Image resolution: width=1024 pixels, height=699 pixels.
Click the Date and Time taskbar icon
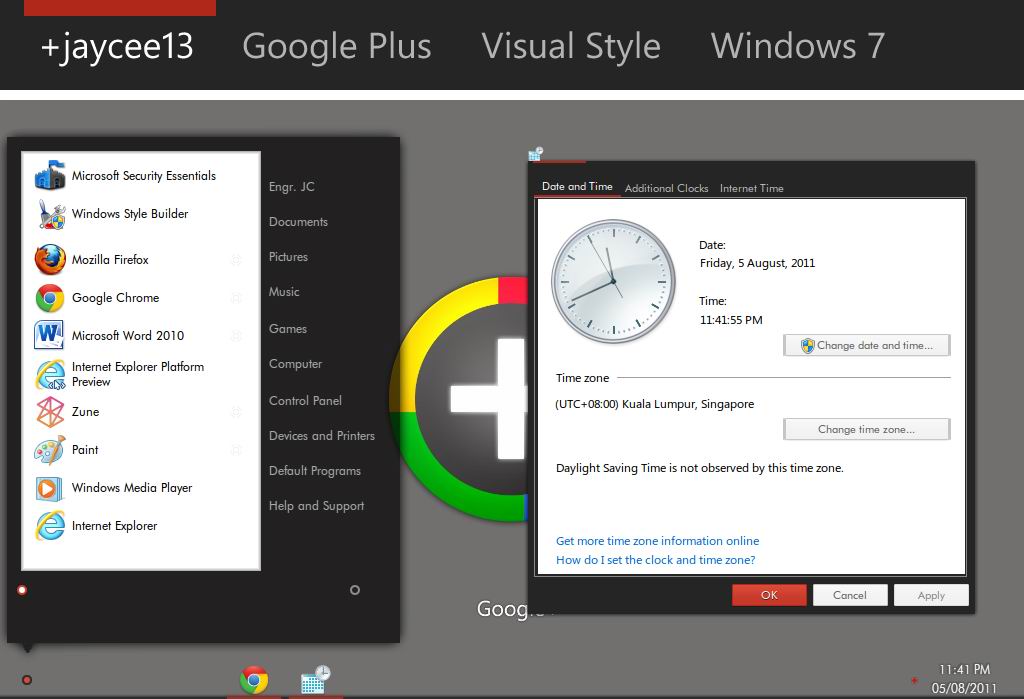(x=316, y=679)
